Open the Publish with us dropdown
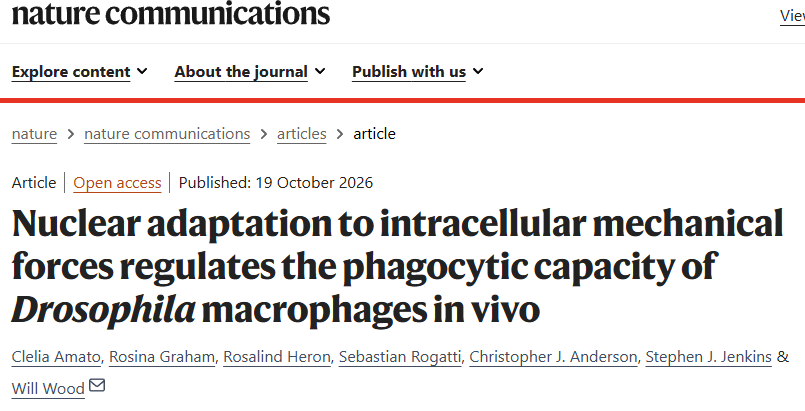Screen dimensions: 805x411 pyautogui.click(x=418, y=72)
